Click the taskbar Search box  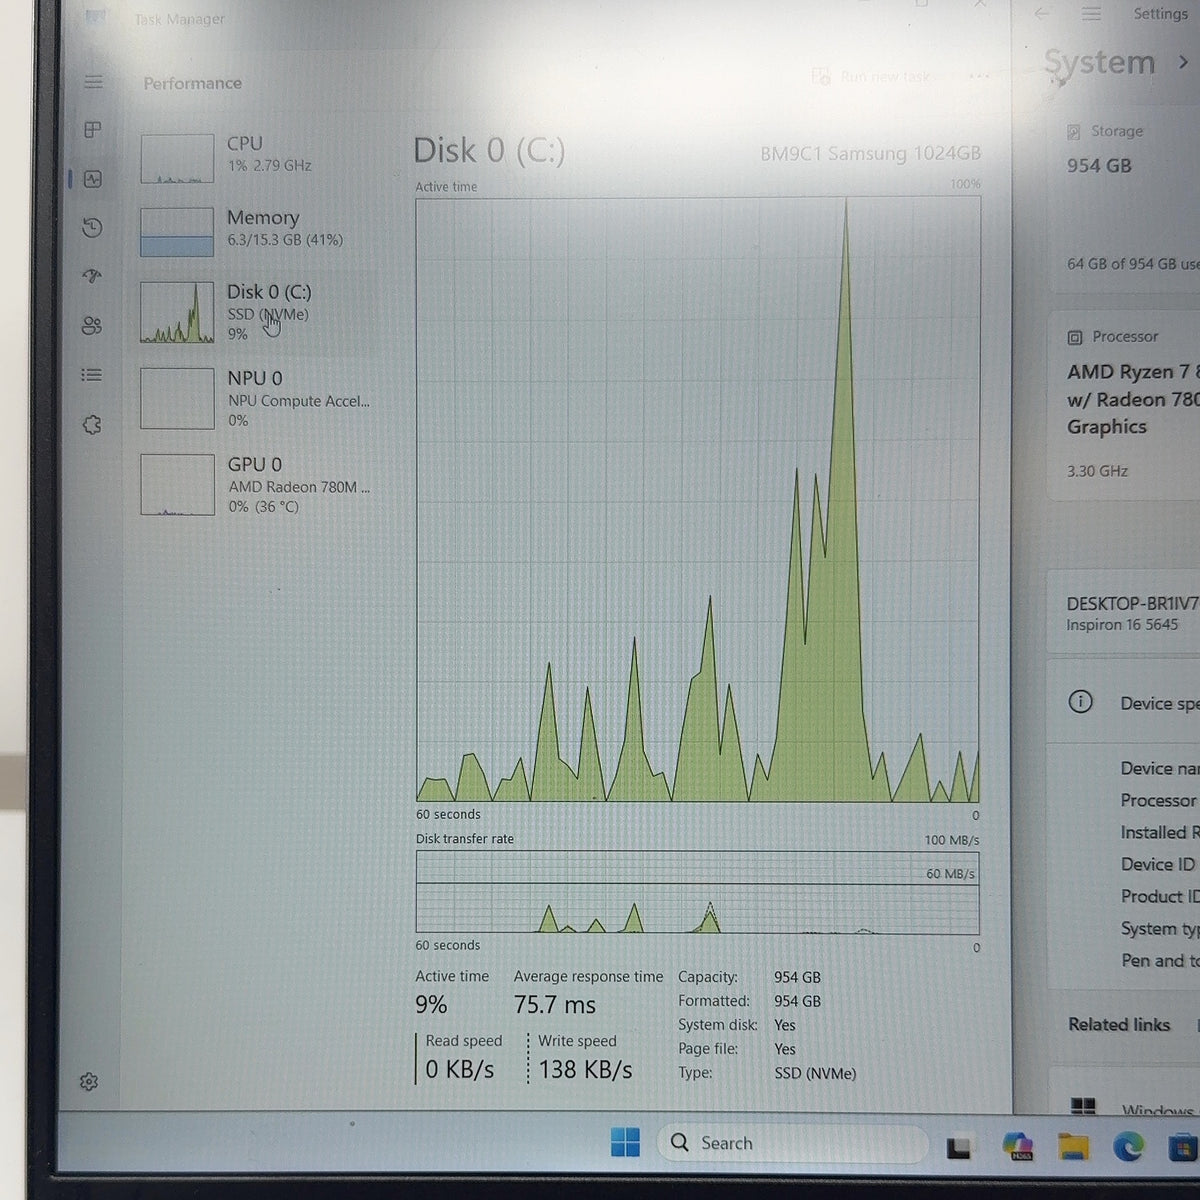point(792,1143)
